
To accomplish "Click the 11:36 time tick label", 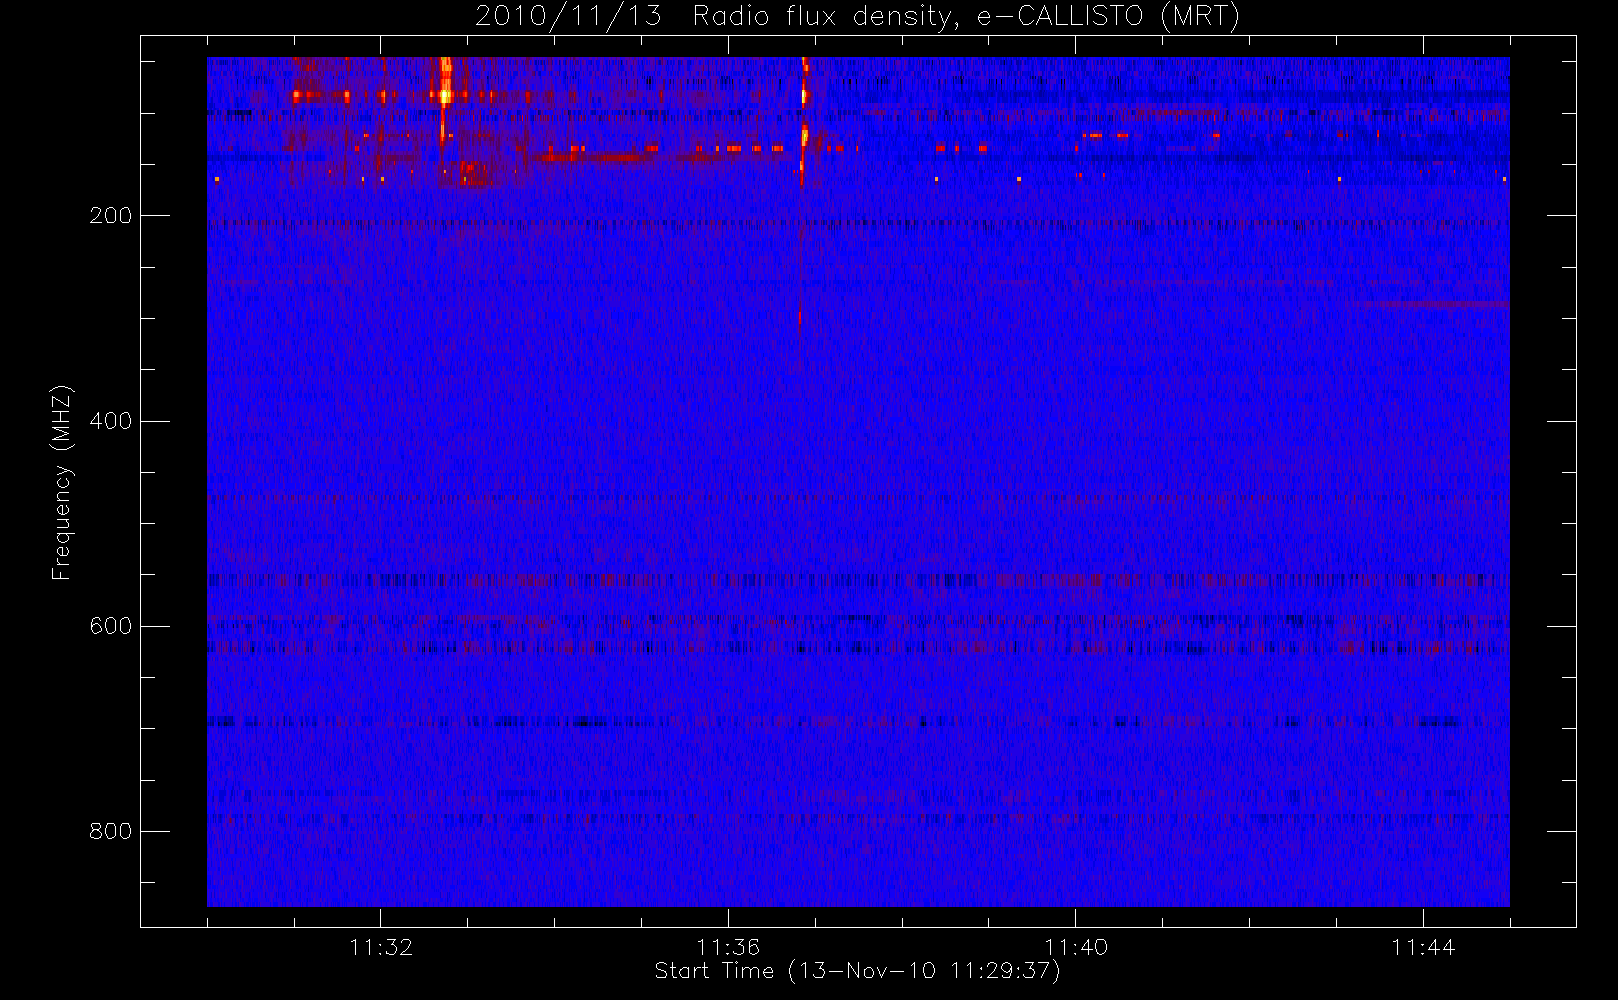I will 728,947.
